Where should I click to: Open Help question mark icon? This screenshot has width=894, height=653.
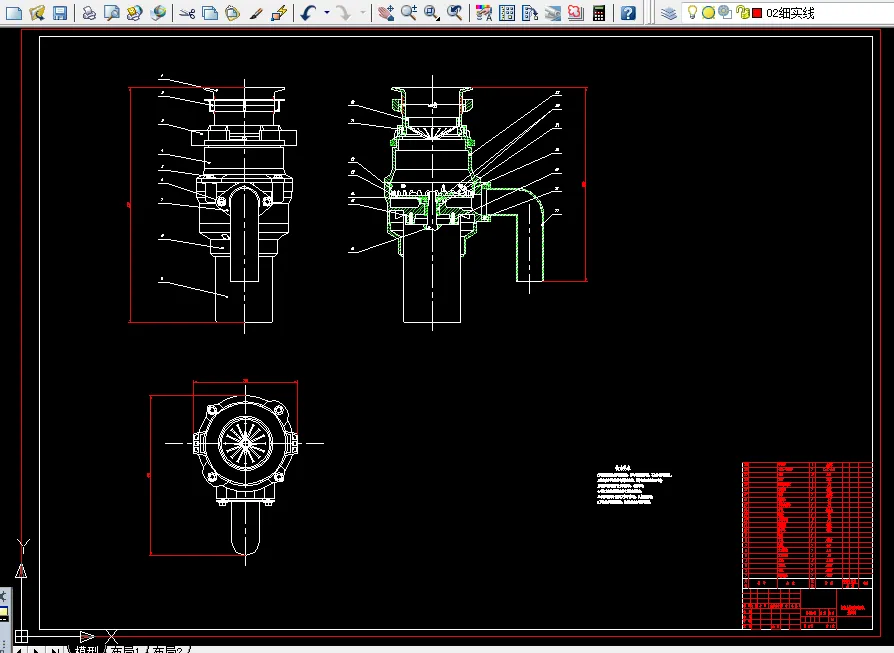click(628, 13)
